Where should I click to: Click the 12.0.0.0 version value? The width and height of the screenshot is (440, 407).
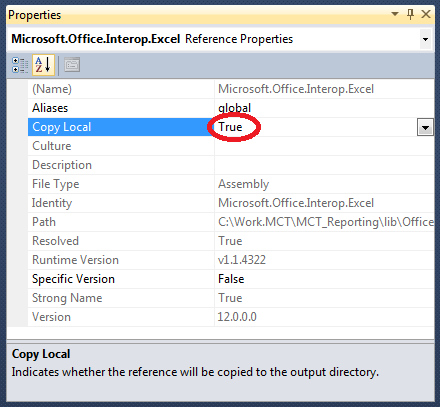coord(237,317)
